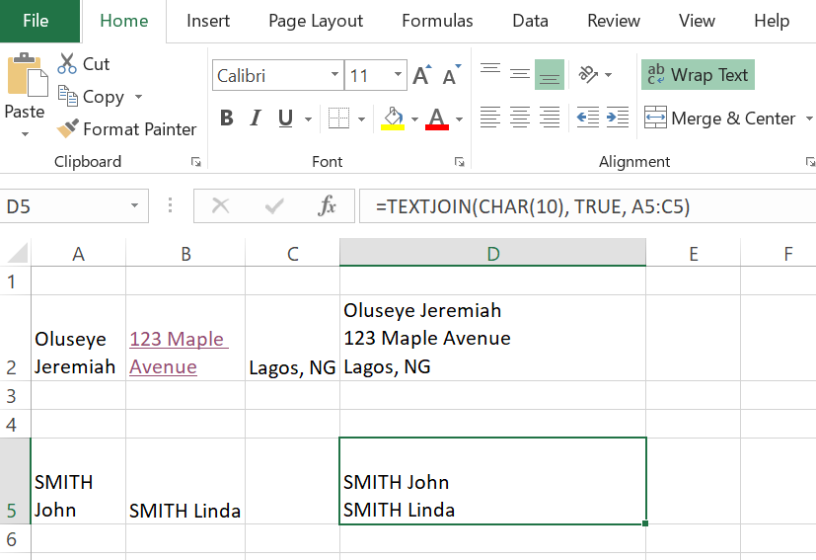
Task: Click the Orientation text angle icon
Action: 589,75
